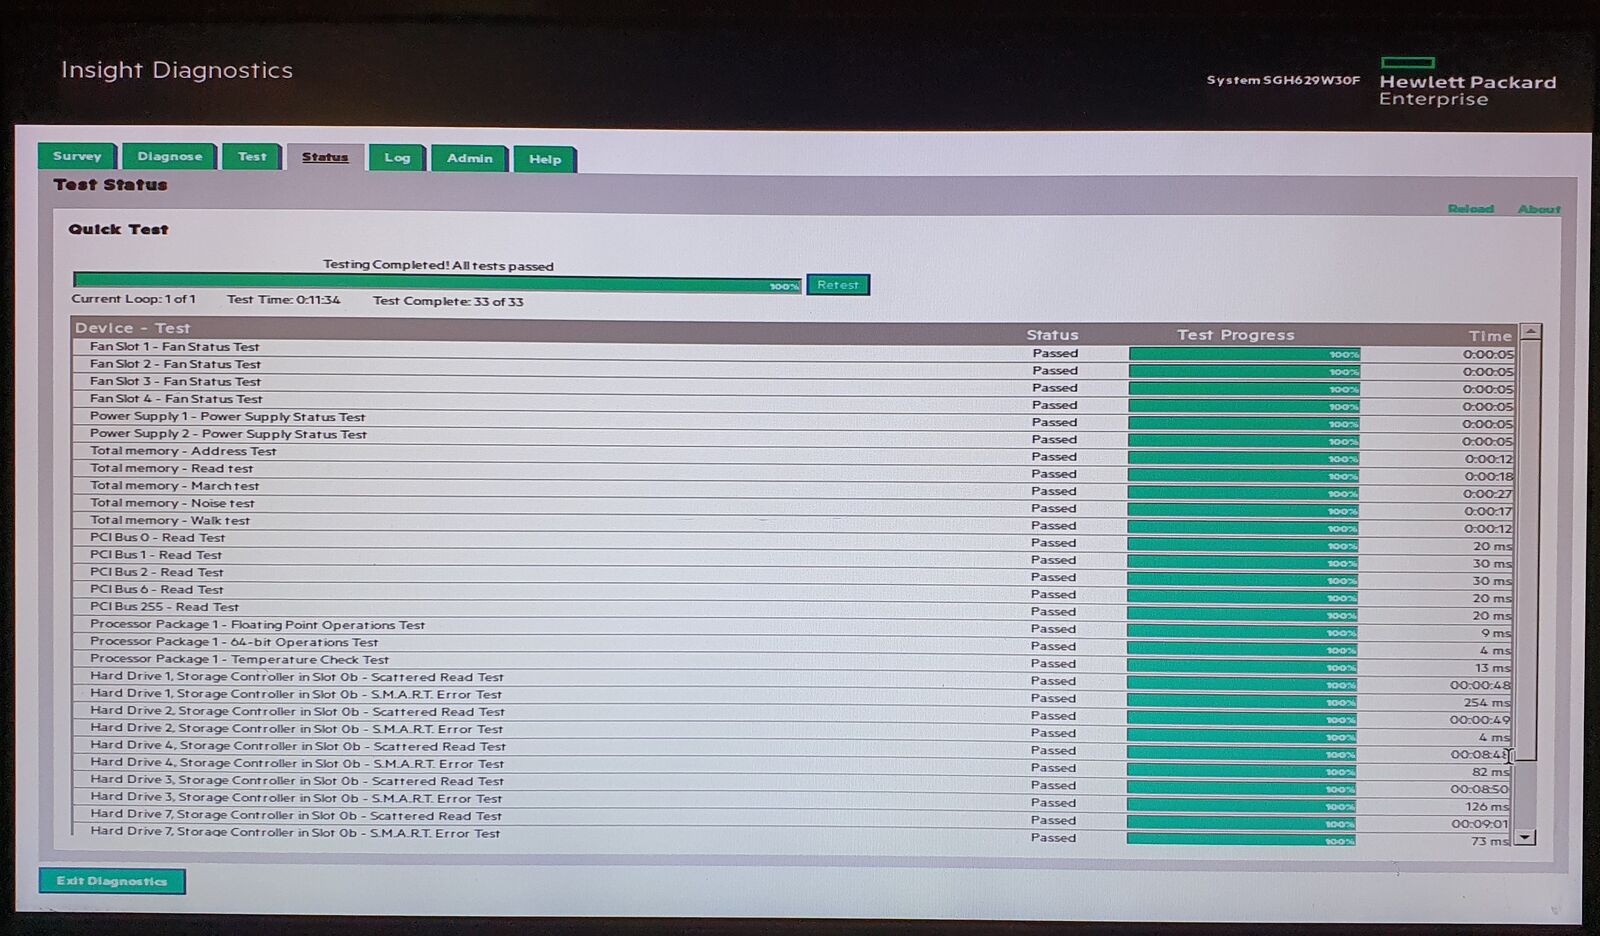Select 'Processor Package 1 - Temperature Check Test'

coord(794,661)
